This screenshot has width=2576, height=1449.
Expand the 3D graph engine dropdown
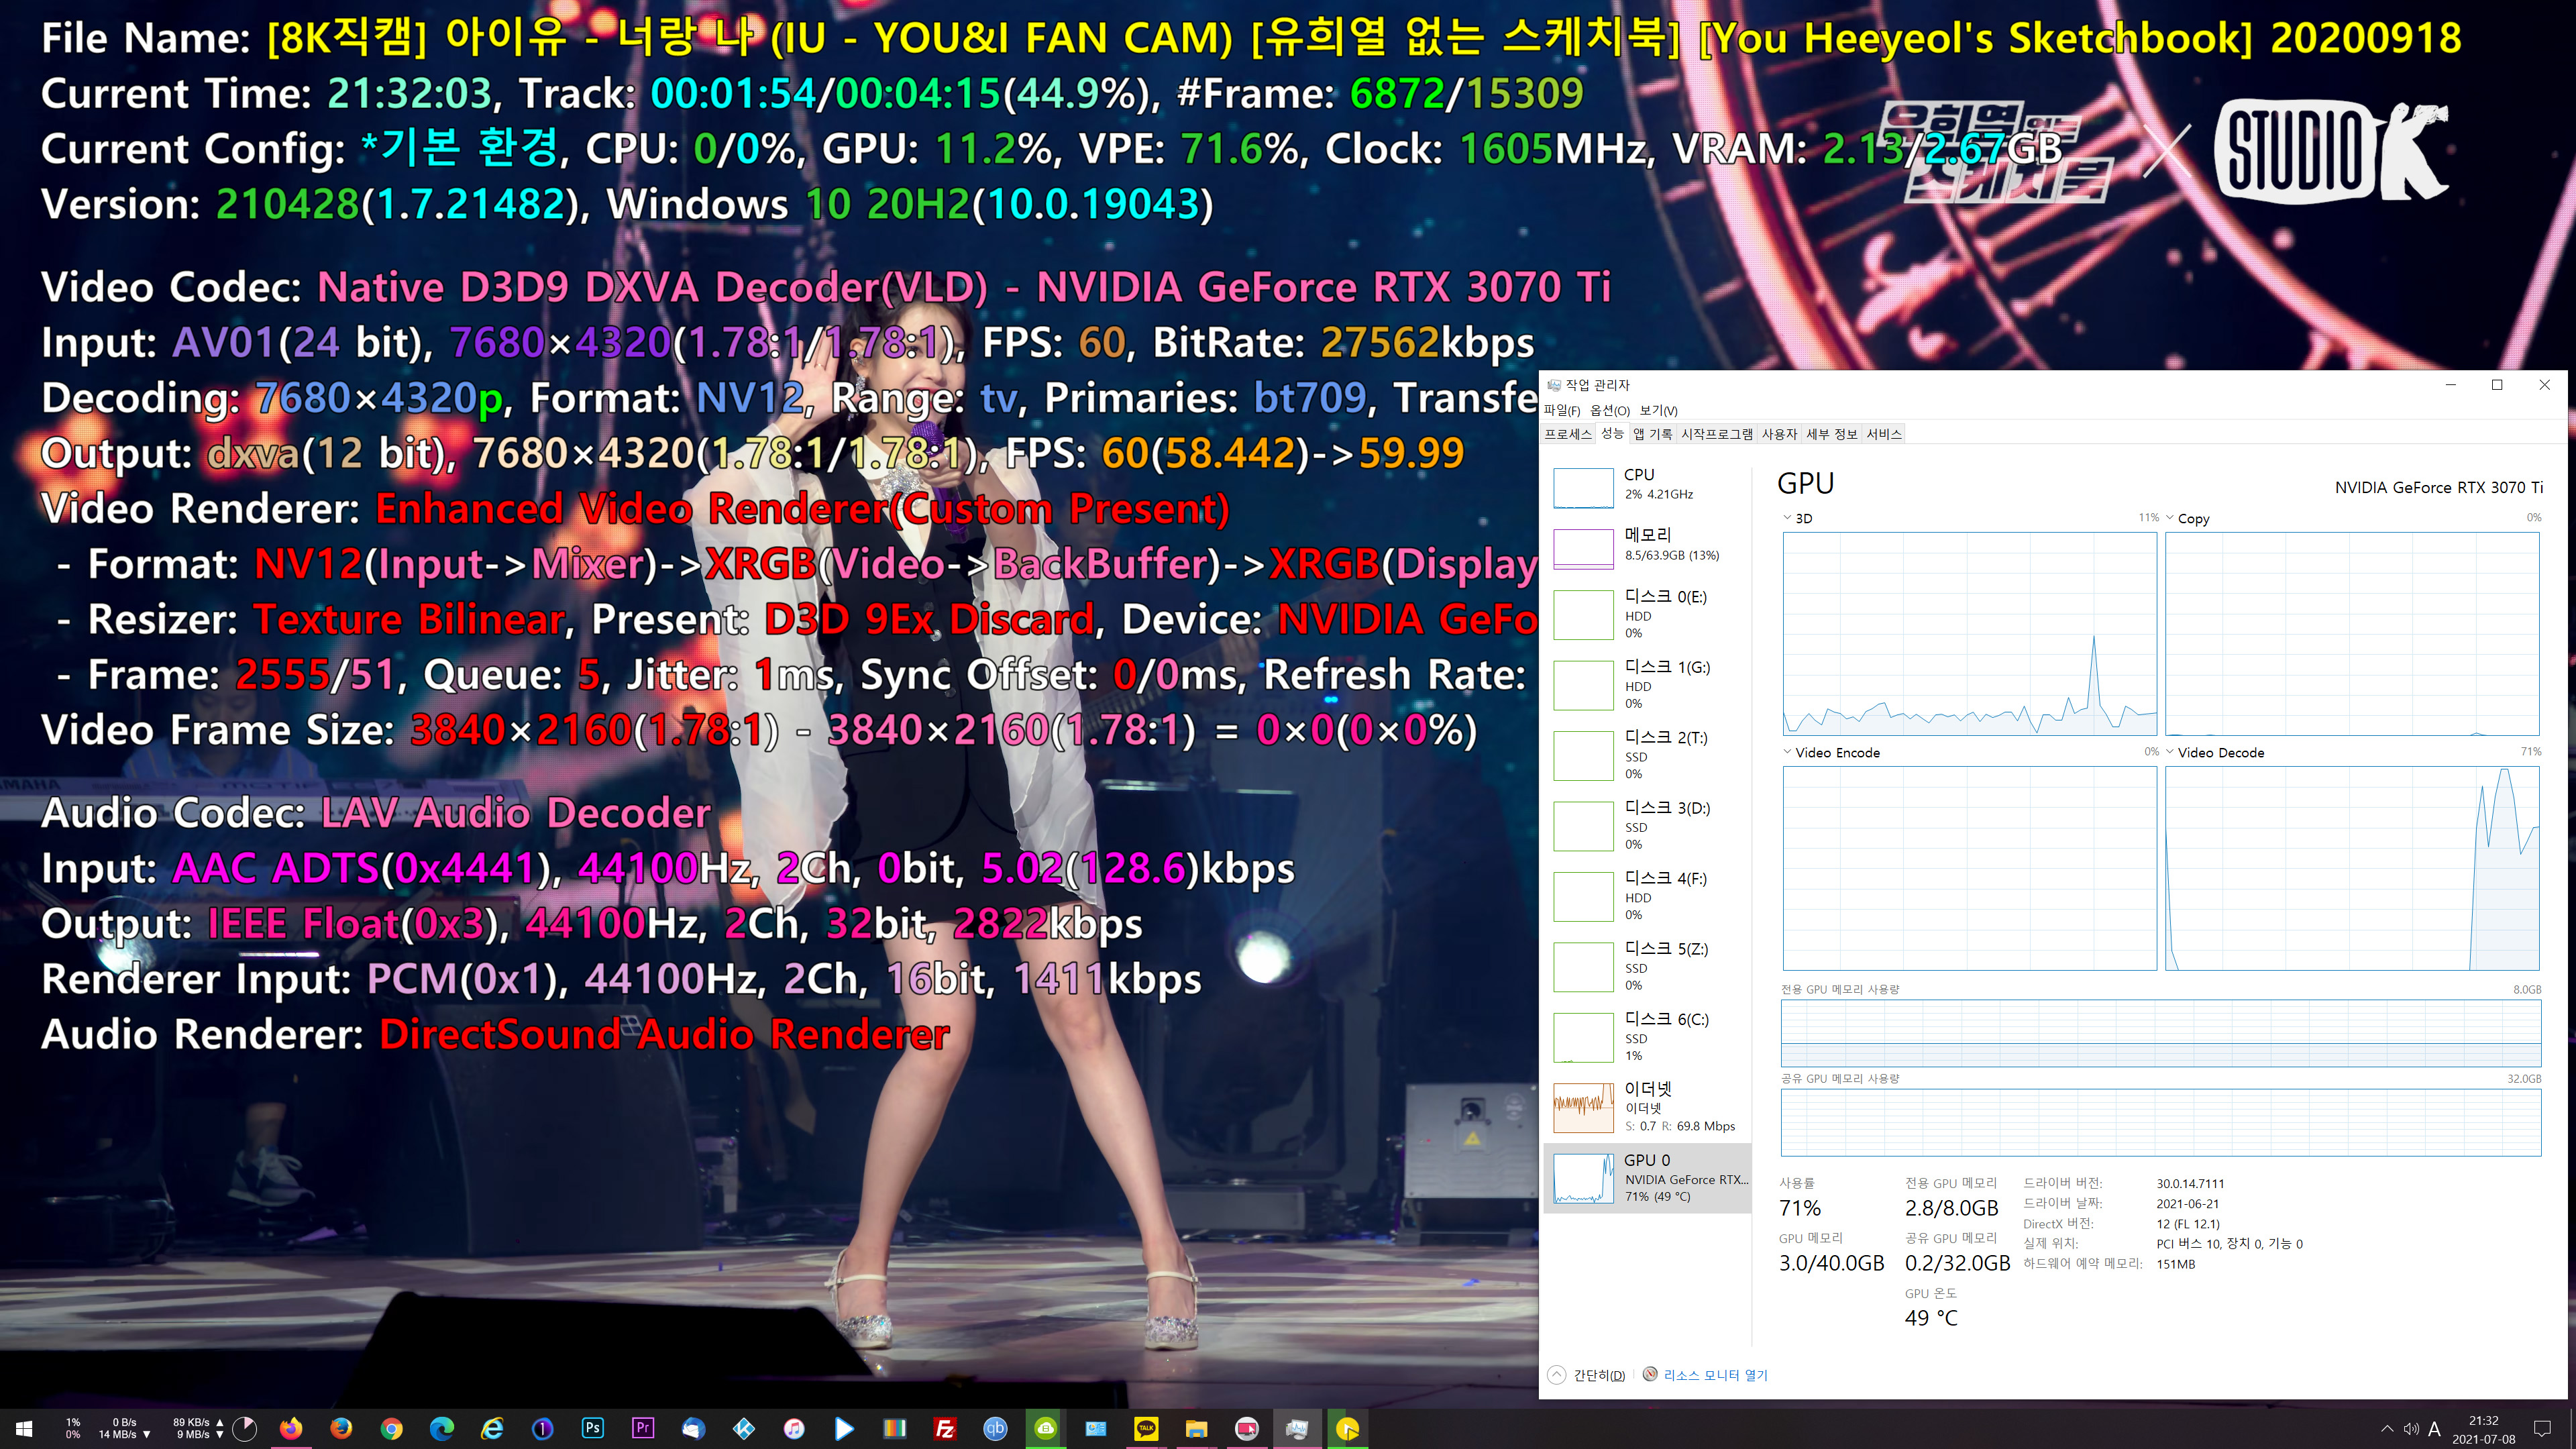1797,518
